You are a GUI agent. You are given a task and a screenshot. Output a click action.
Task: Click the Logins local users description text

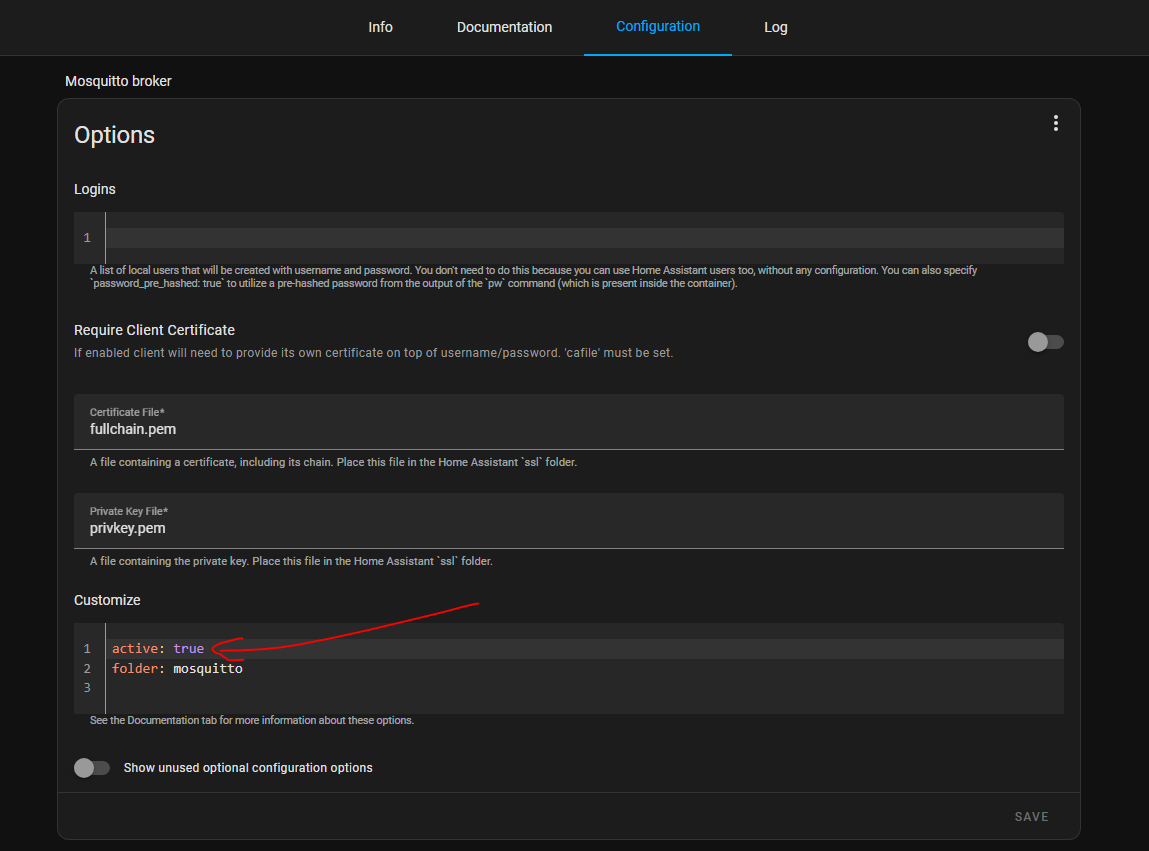pos(533,277)
